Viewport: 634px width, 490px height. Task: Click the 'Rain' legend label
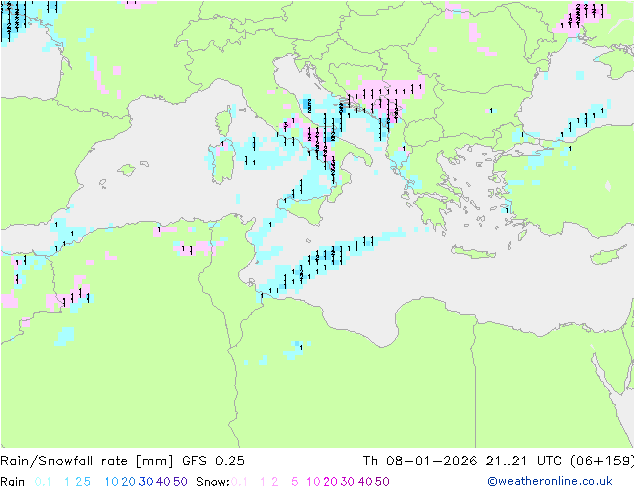tap(13, 482)
